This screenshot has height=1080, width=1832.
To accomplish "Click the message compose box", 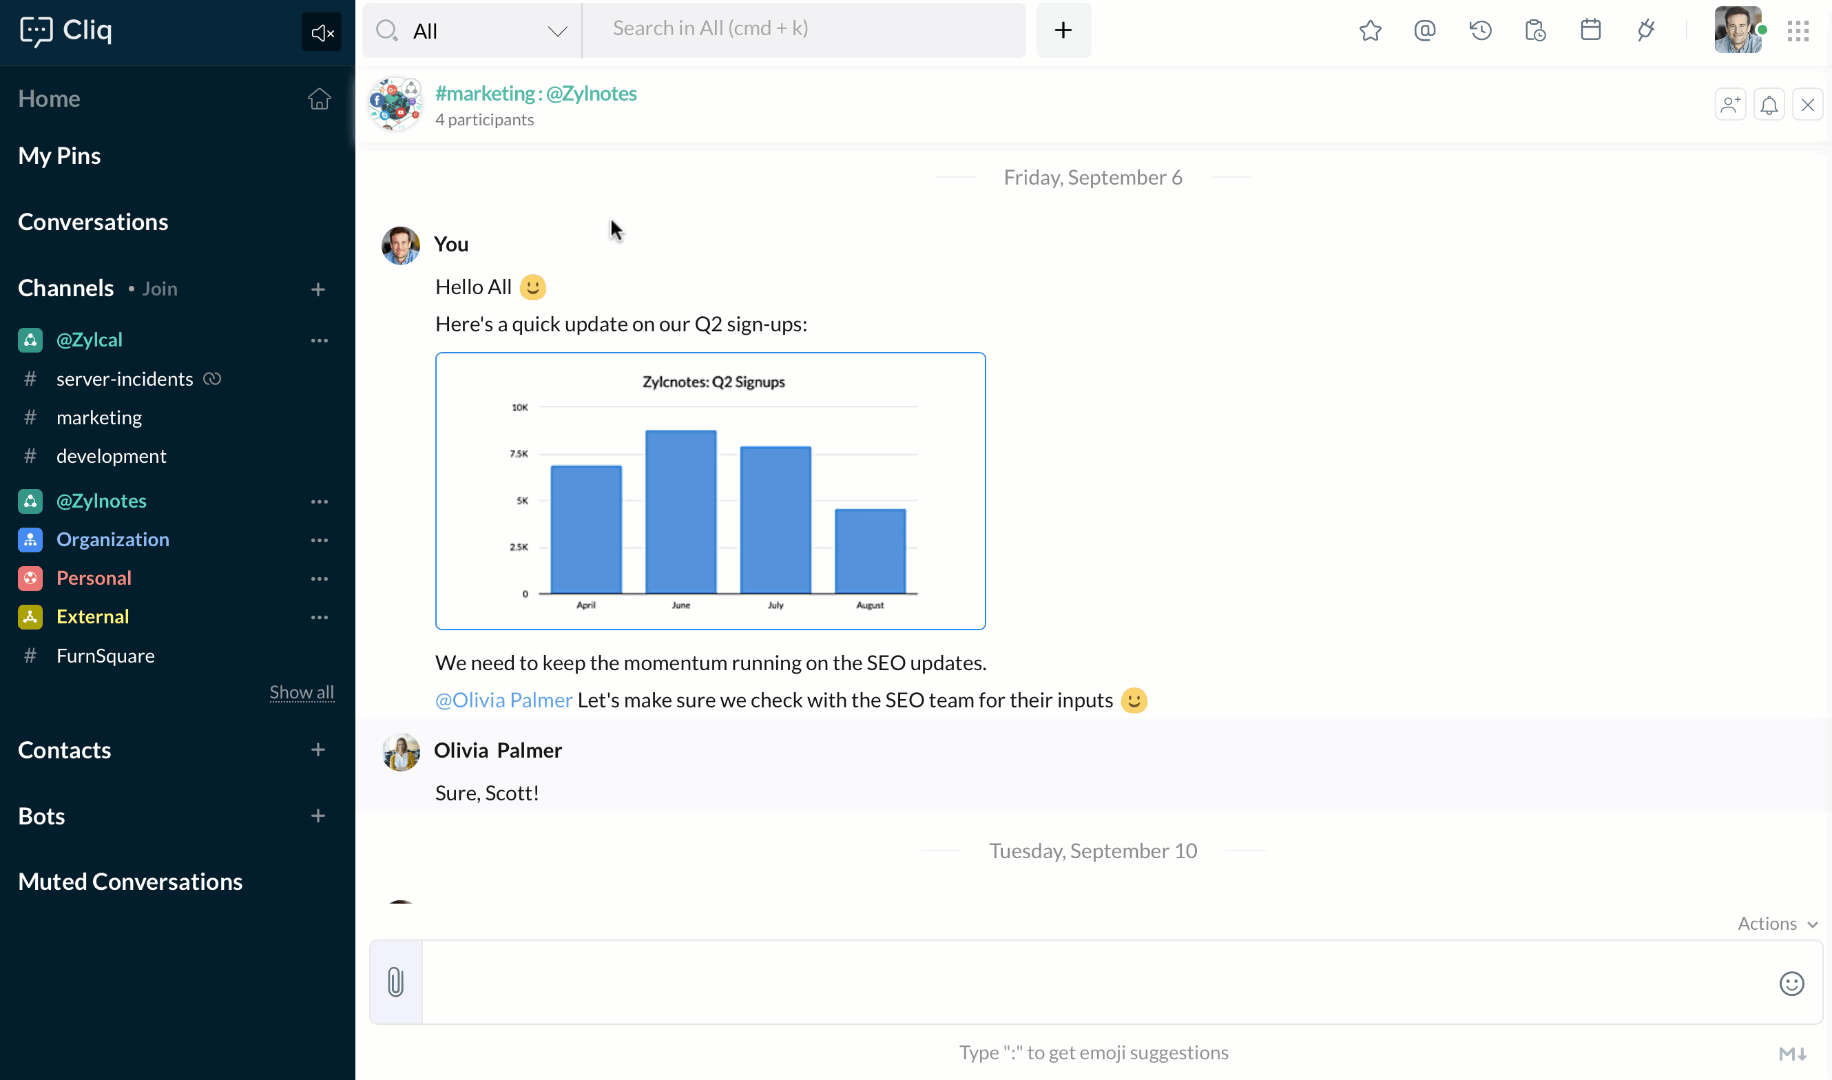I will [1098, 982].
